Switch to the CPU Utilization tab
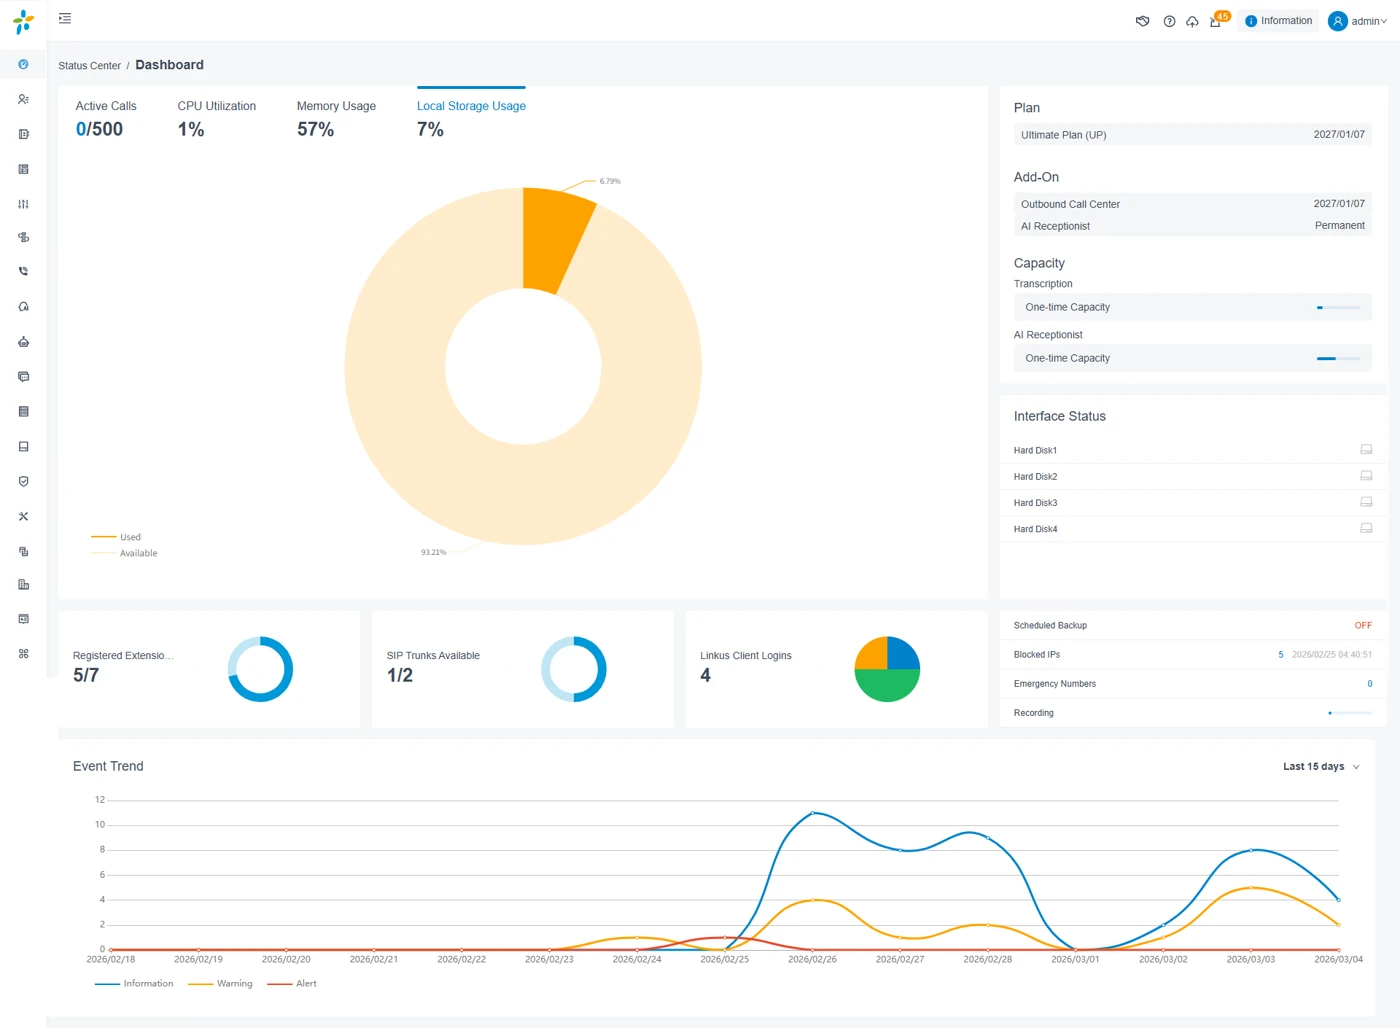Screen dimensions: 1400x1028 (x=217, y=118)
